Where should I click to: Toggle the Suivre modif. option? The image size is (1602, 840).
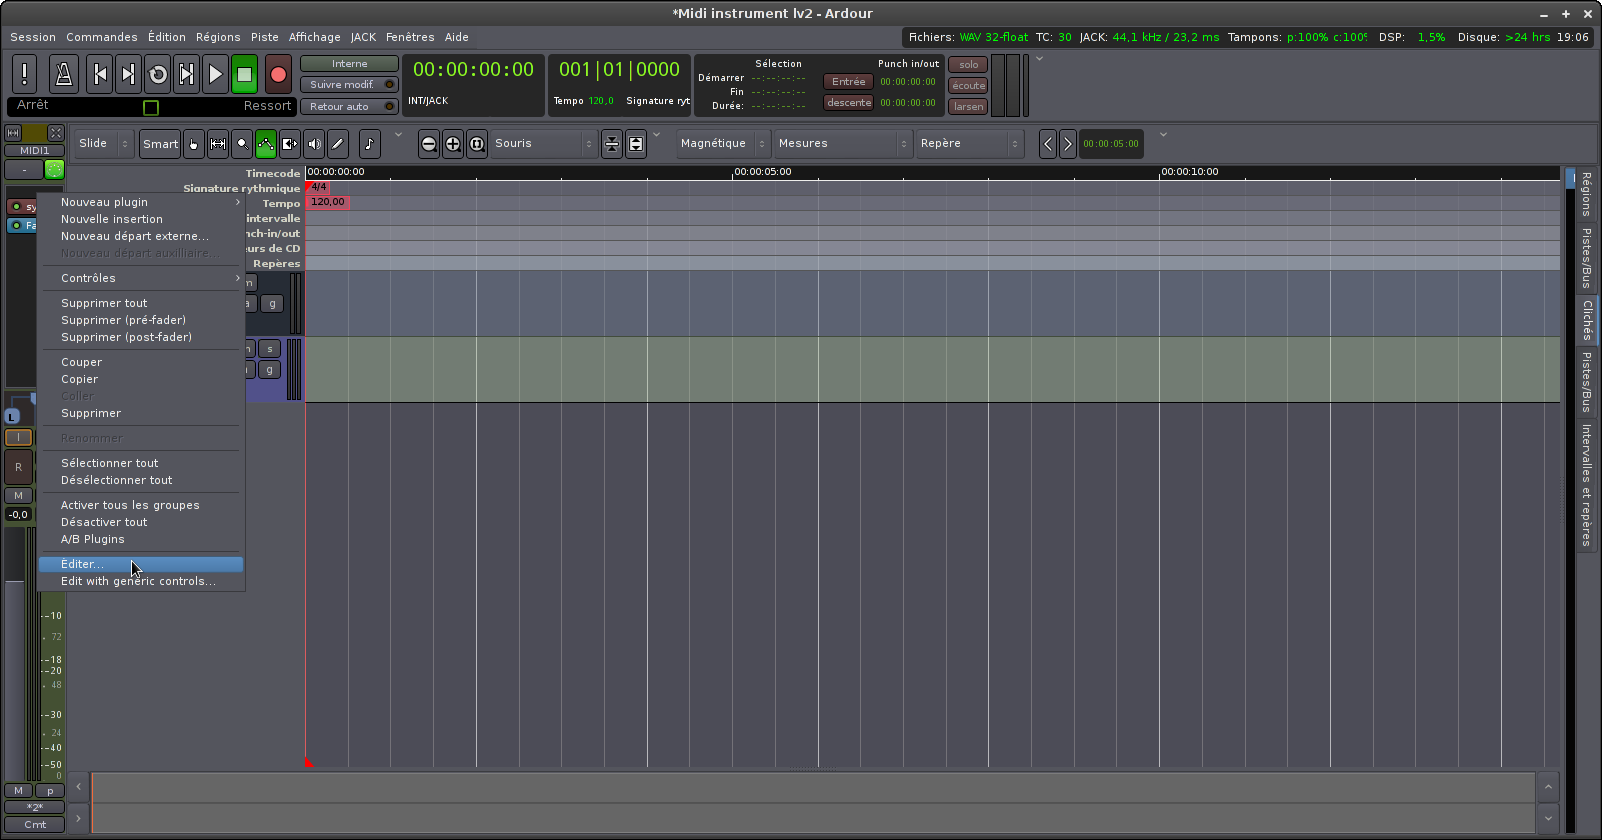pyautogui.click(x=348, y=85)
